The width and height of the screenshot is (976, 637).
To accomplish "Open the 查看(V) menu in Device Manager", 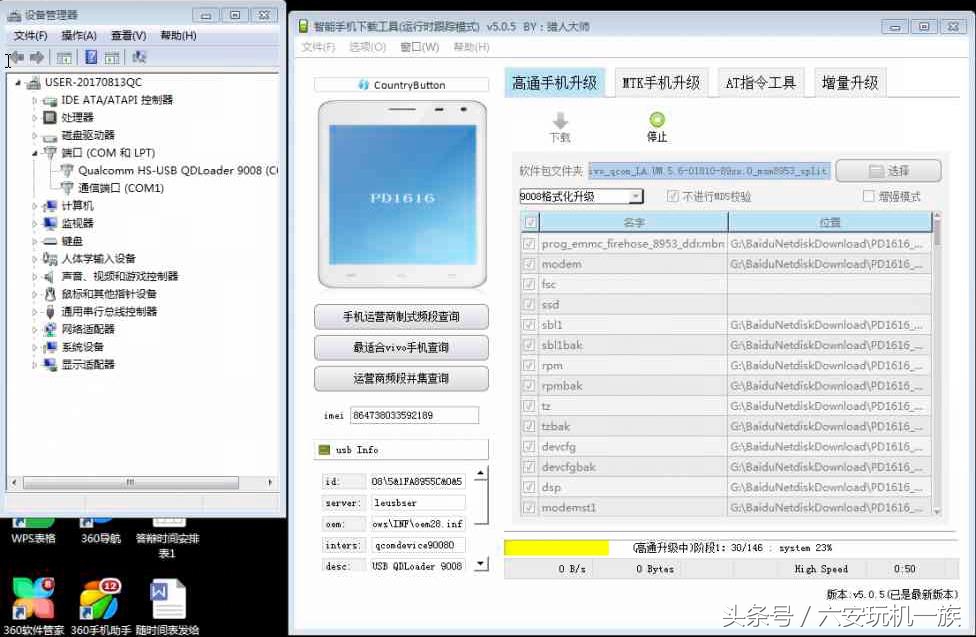I will pos(127,34).
